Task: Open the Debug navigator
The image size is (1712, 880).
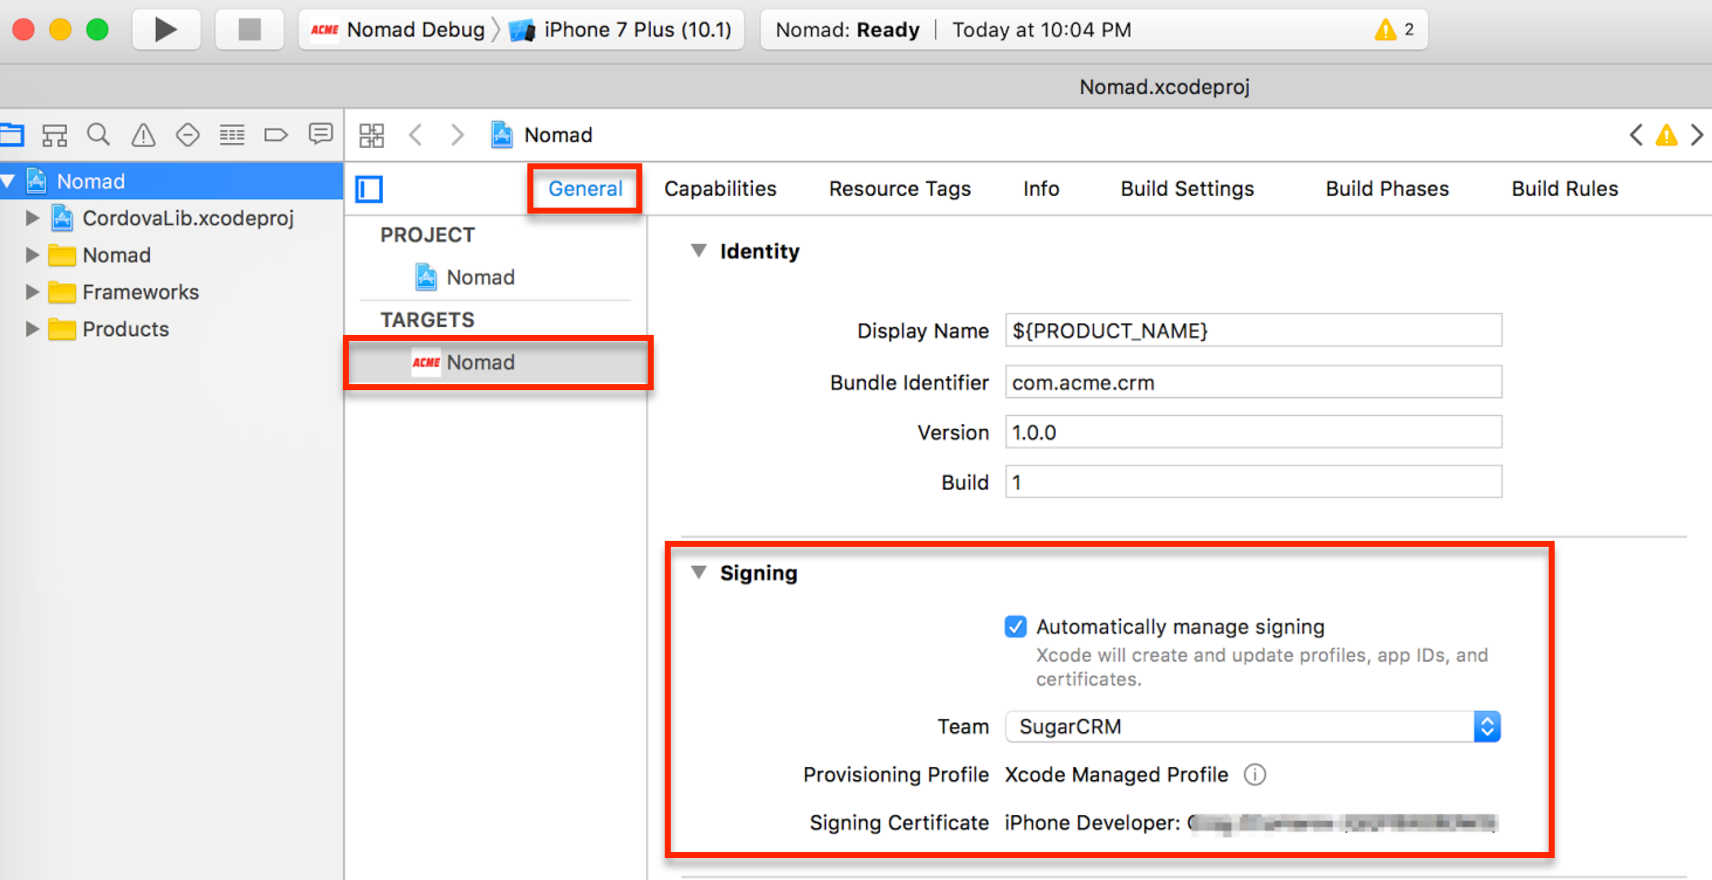Action: pyautogui.click(x=232, y=135)
